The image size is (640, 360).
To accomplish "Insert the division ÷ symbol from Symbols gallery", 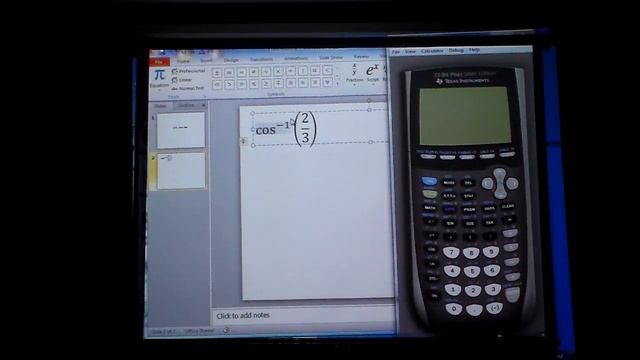I will 291,72.
